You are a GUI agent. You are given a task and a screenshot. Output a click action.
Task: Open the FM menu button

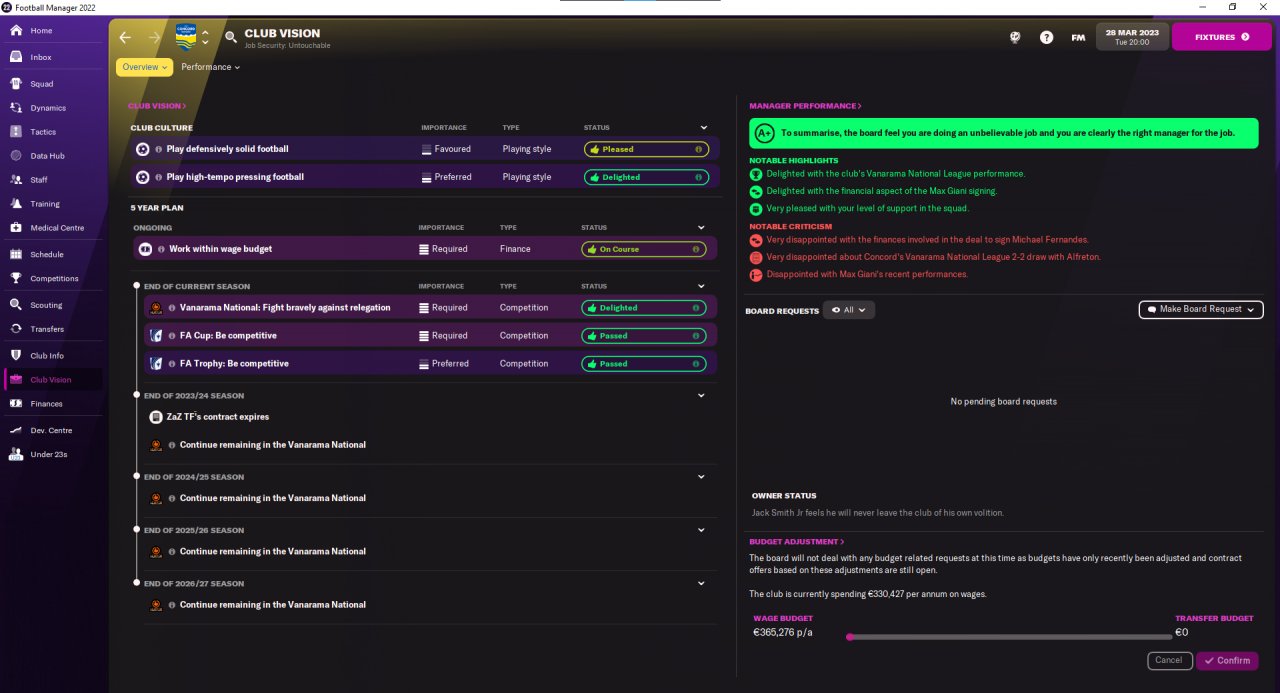[1078, 37]
